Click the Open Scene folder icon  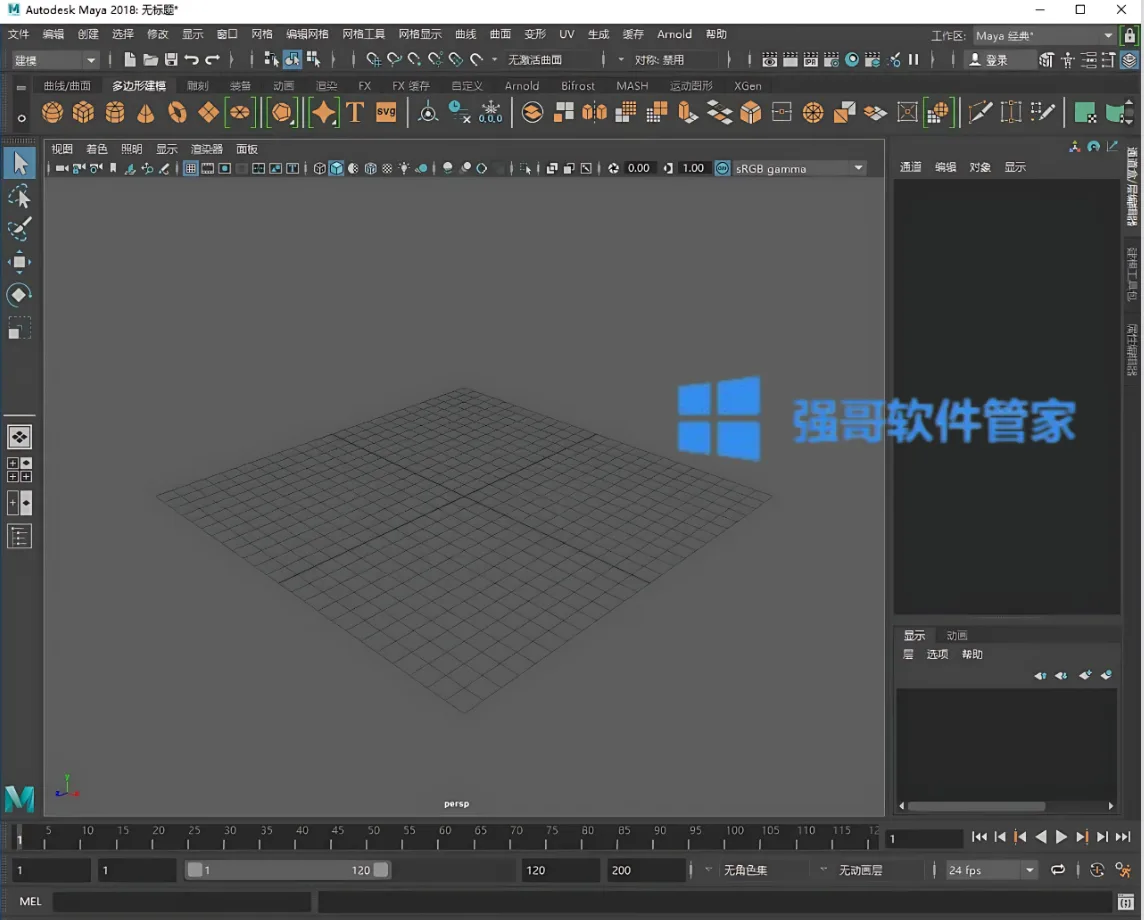coord(150,60)
